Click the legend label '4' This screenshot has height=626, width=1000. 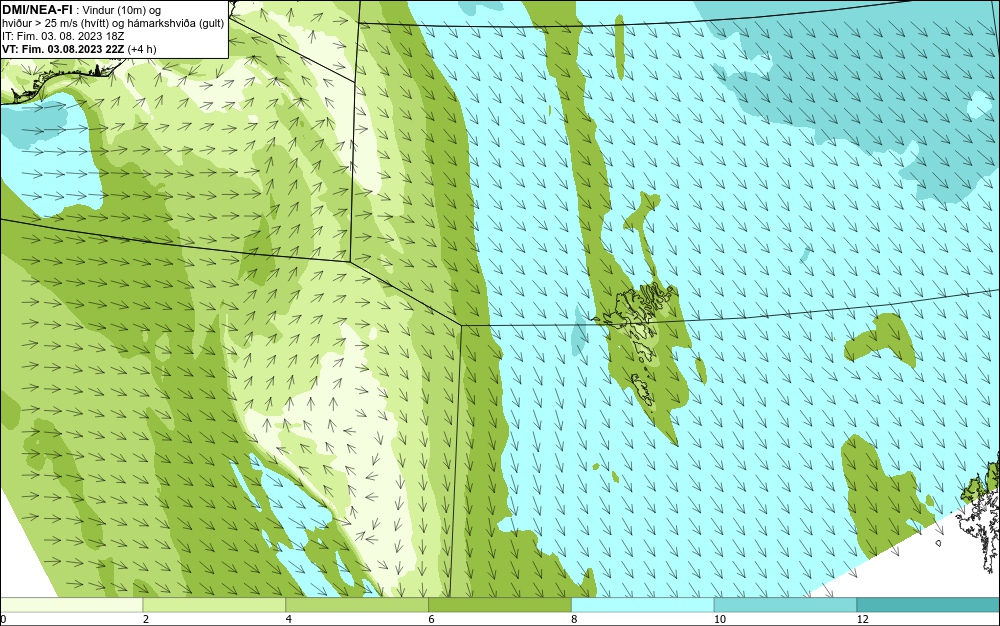point(289,619)
